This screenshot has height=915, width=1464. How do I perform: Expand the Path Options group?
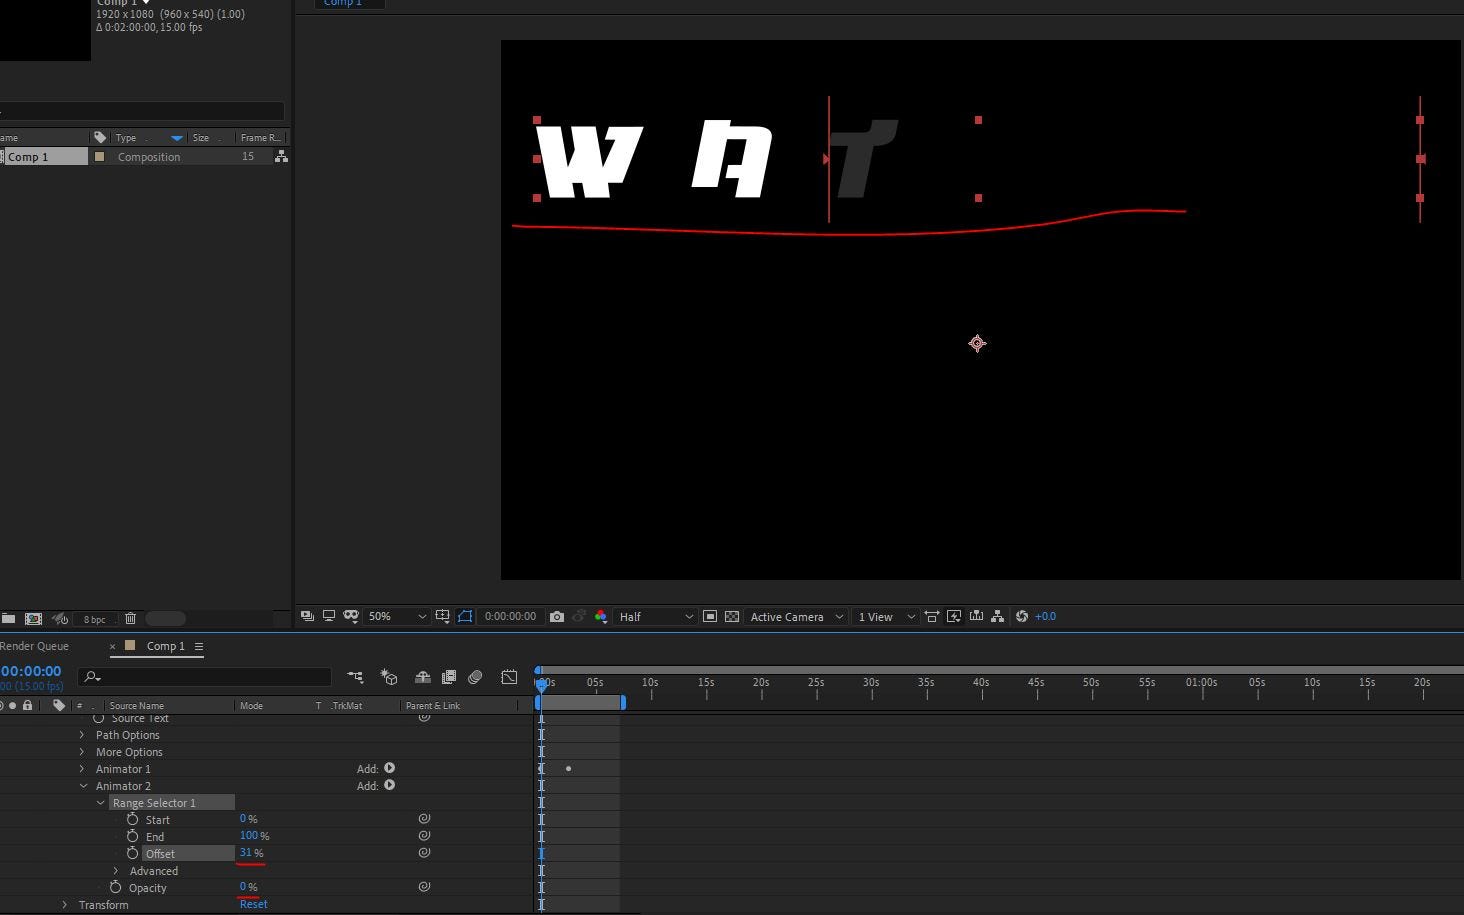click(x=82, y=735)
